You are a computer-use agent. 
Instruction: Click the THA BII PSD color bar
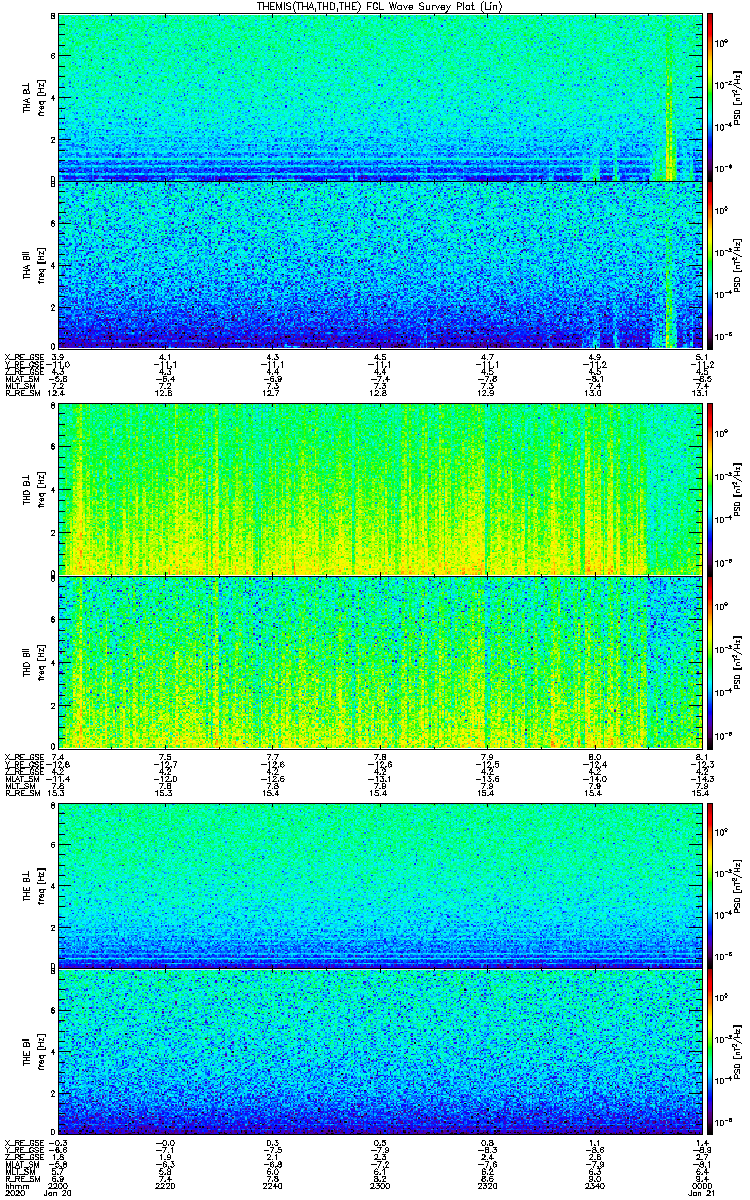point(710,265)
